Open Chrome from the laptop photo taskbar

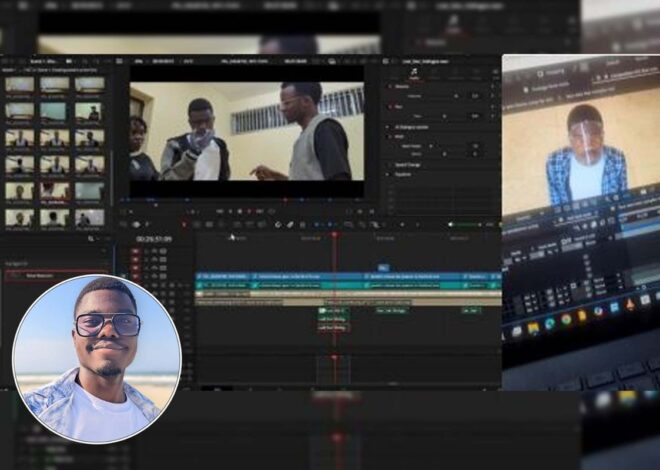(x=566, y=319)
